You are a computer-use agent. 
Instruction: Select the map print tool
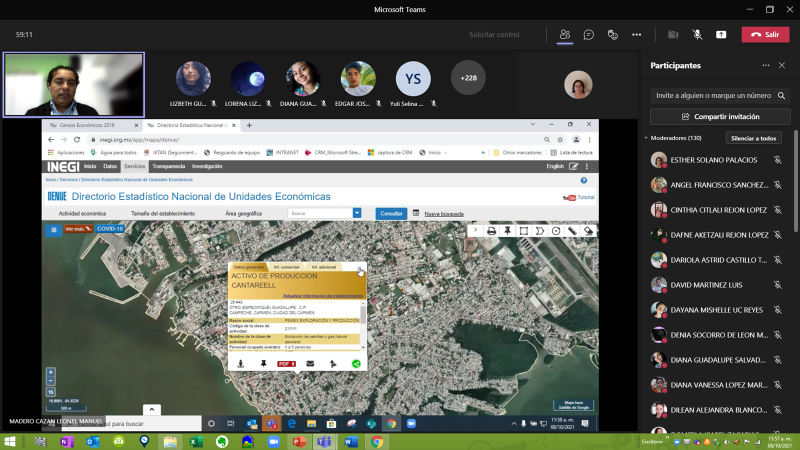coord(491,231)
